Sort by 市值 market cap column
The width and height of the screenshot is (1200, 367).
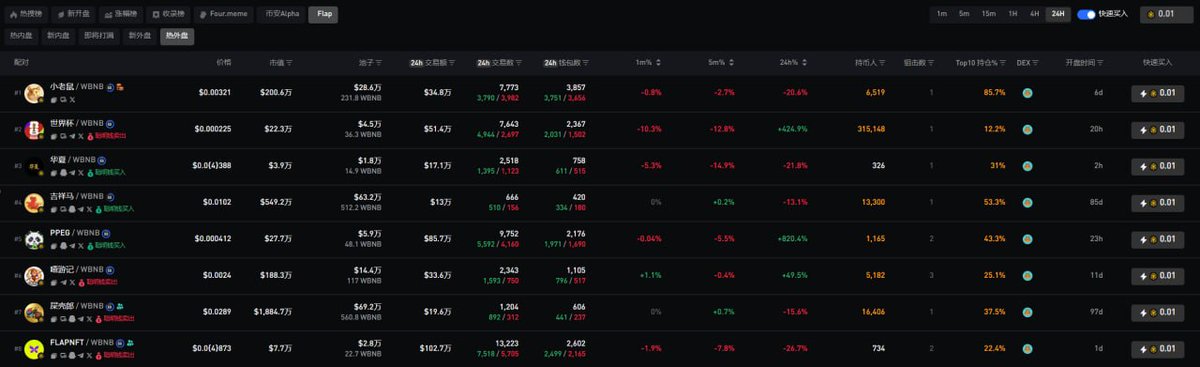click(x=280, y=62)
